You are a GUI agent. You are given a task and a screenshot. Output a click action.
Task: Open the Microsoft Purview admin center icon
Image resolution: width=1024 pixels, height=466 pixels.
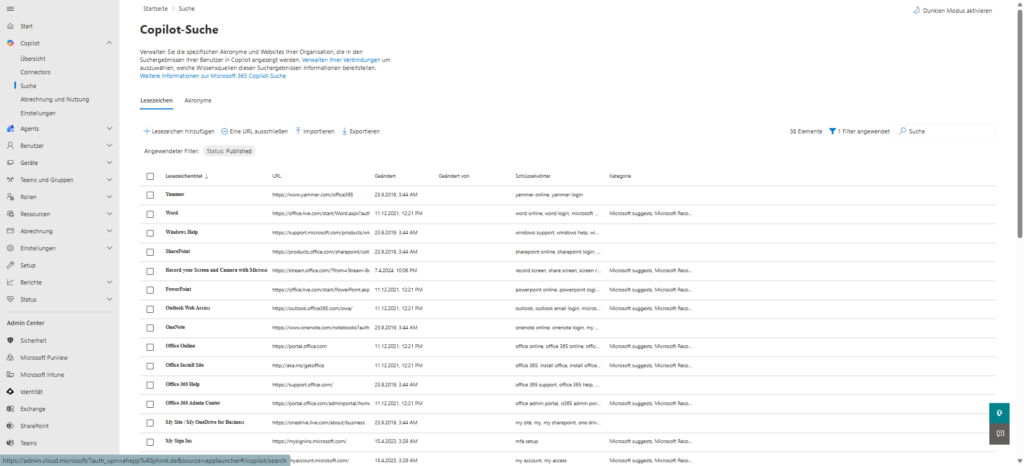point(10,357)
